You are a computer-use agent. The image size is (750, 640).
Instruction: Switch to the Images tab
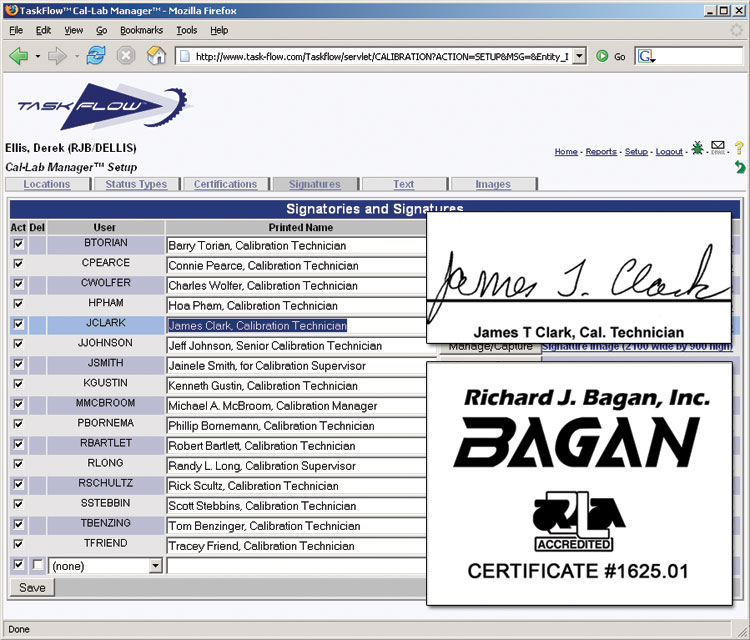[493, 184]
